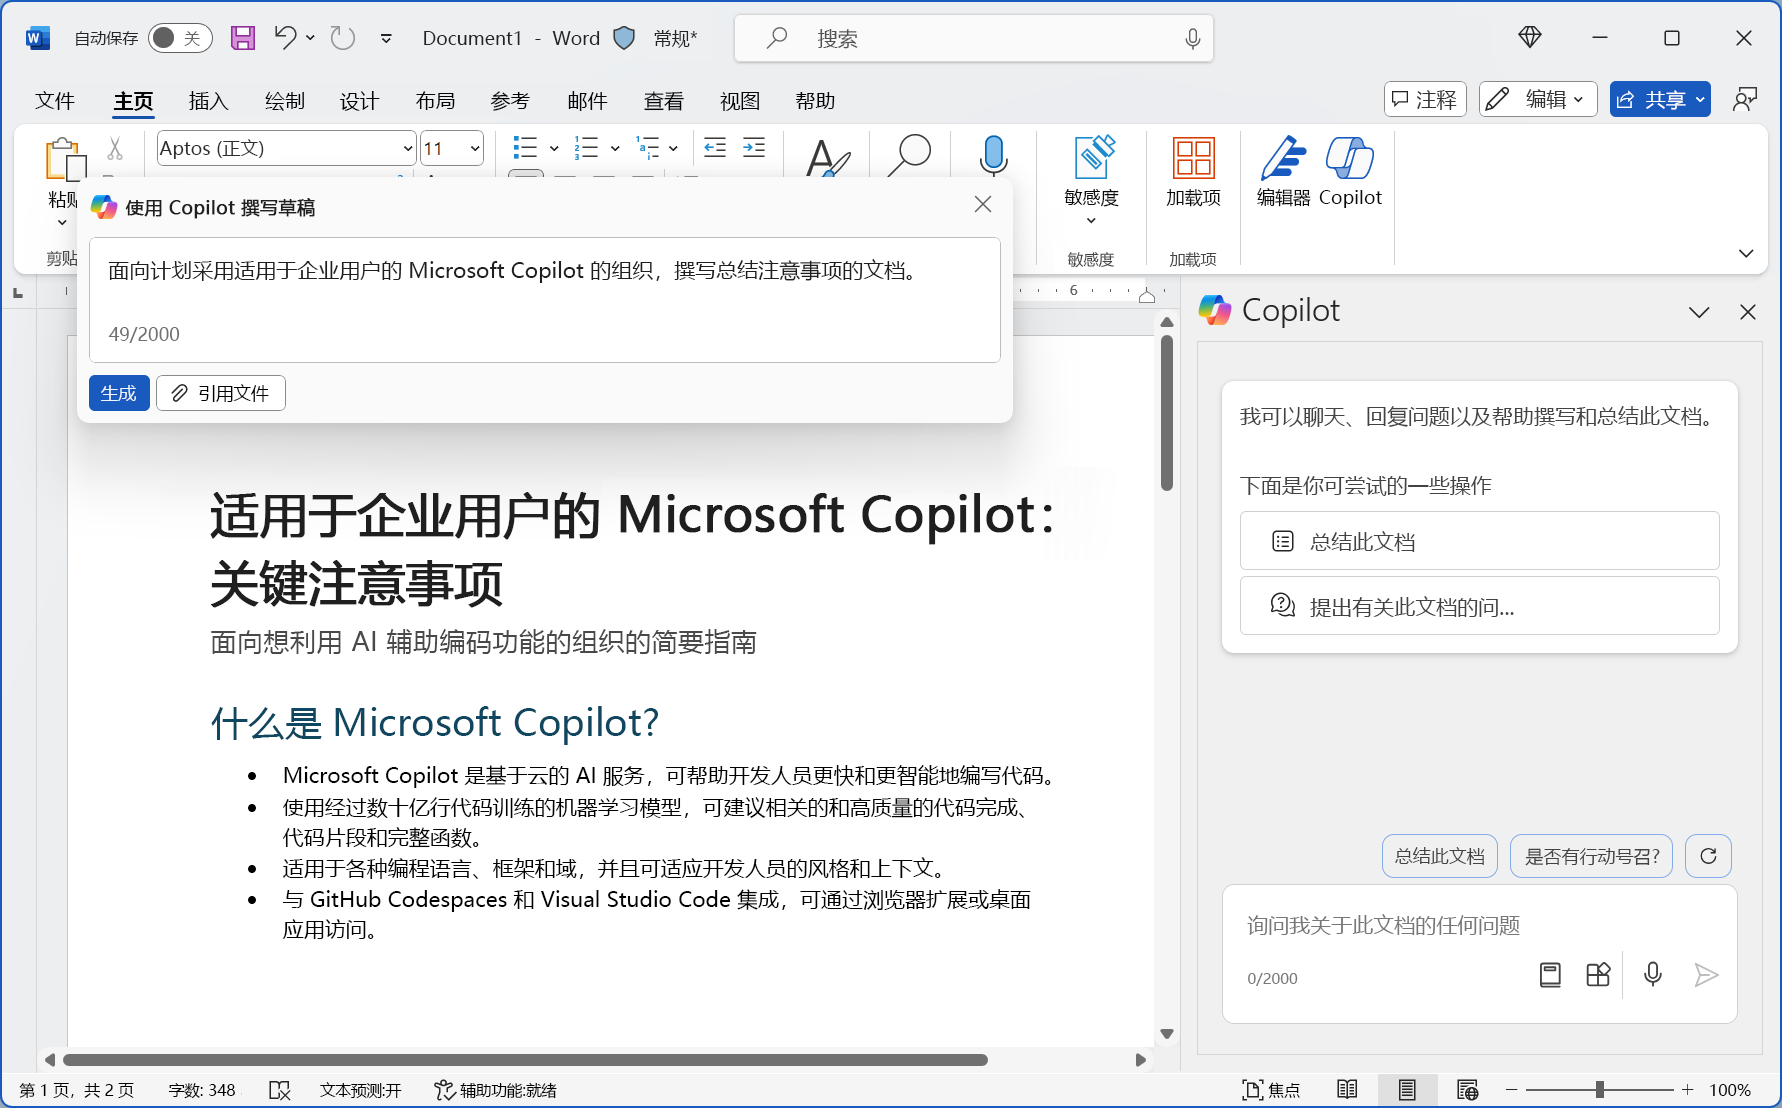Click the zoom slider handle
Viewport: 1782px width, 1108px height.
(x=1600, y=1090)
